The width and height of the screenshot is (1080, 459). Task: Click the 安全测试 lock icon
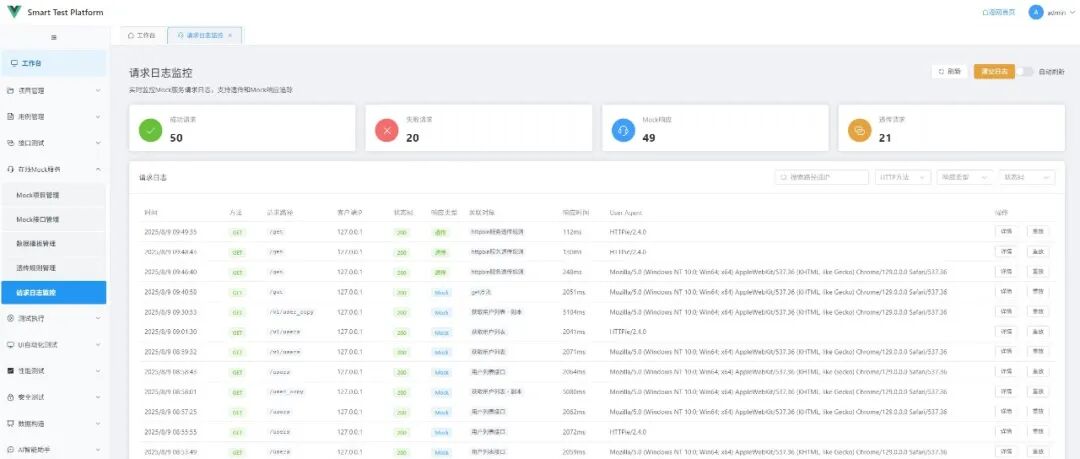click(10, 397)
